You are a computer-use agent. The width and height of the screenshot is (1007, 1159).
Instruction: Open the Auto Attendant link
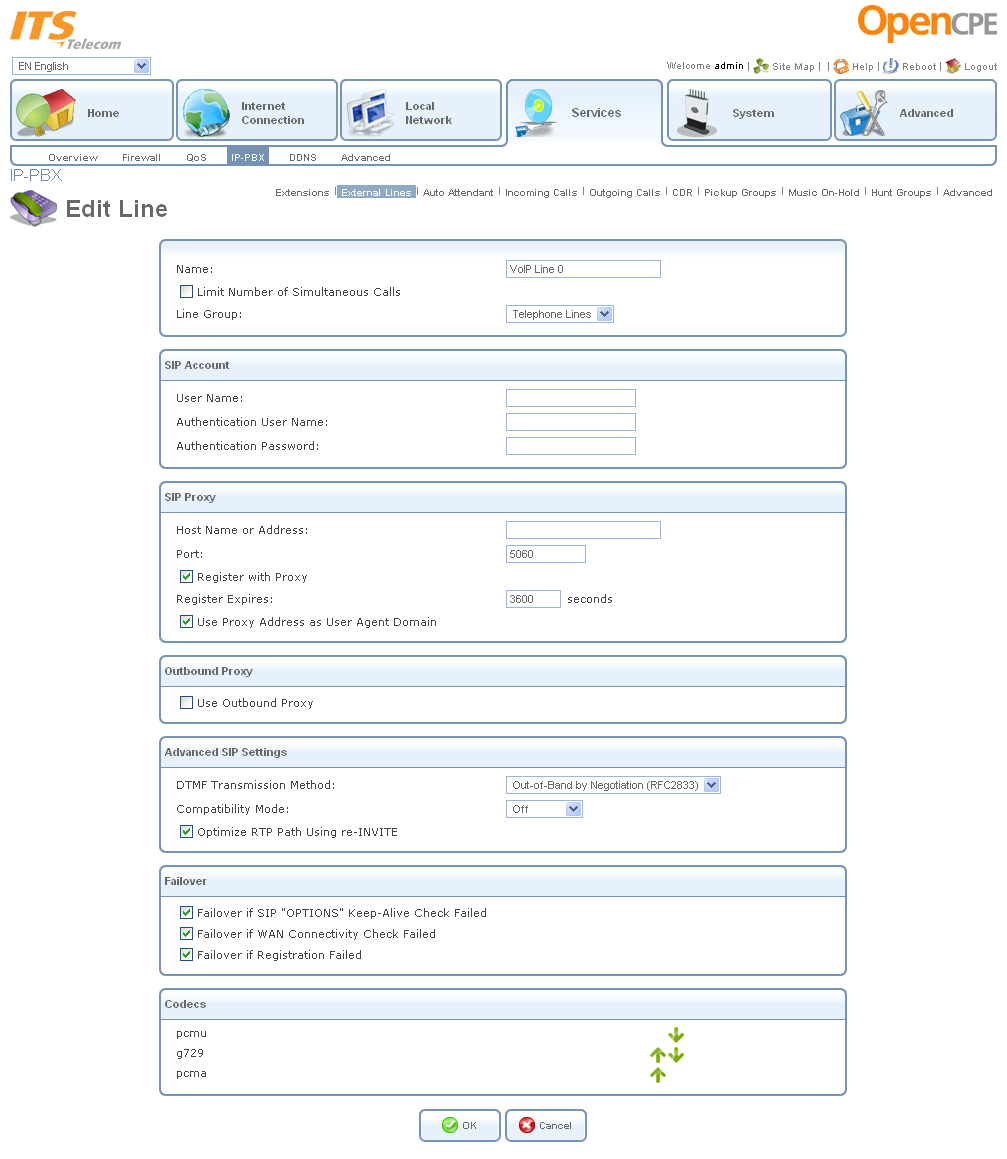pyautogui.click(x=458, y=192)
